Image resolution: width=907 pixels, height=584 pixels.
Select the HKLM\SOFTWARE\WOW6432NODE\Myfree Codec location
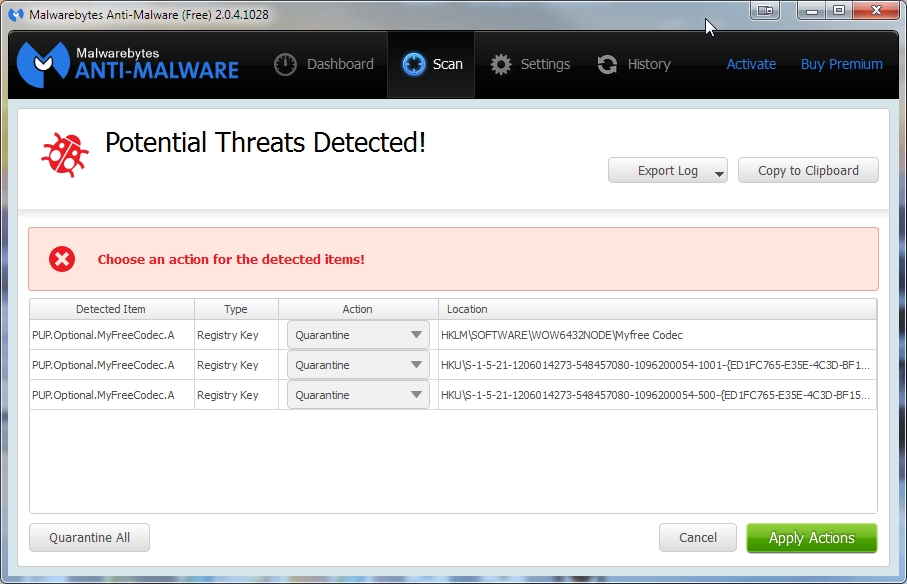pyautogui.click(x=562, y=335)
